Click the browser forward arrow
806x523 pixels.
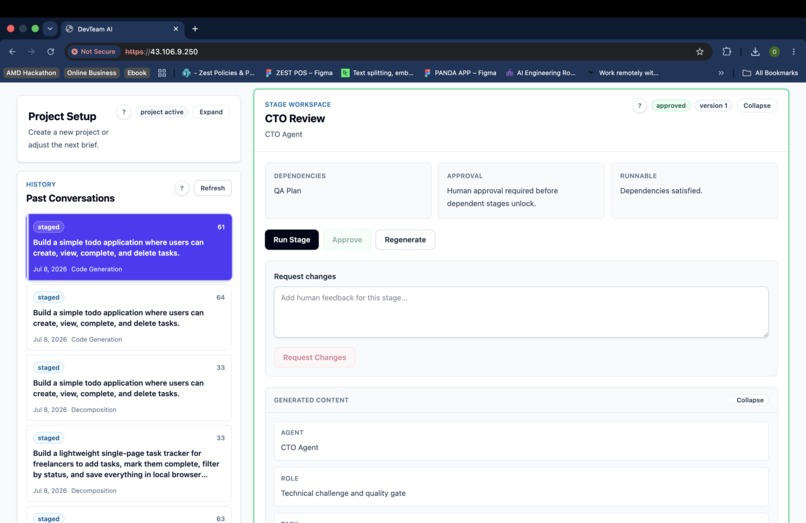31,51
